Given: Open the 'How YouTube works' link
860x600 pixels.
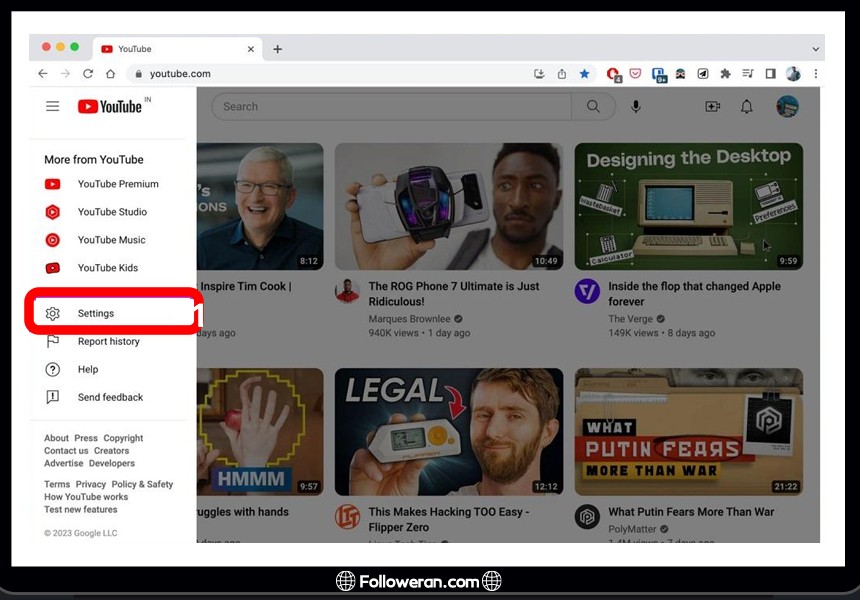Looking at the screenshot, I should point(86,497).
